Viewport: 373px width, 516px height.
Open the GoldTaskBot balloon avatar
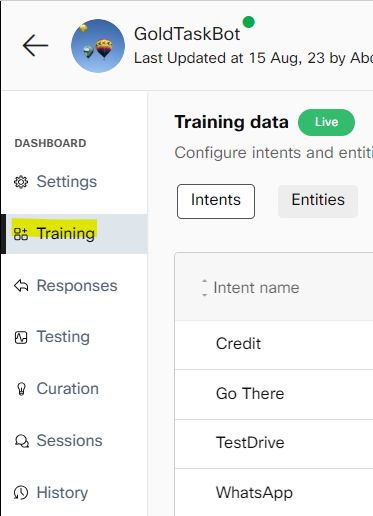click(x=98, y=46)
